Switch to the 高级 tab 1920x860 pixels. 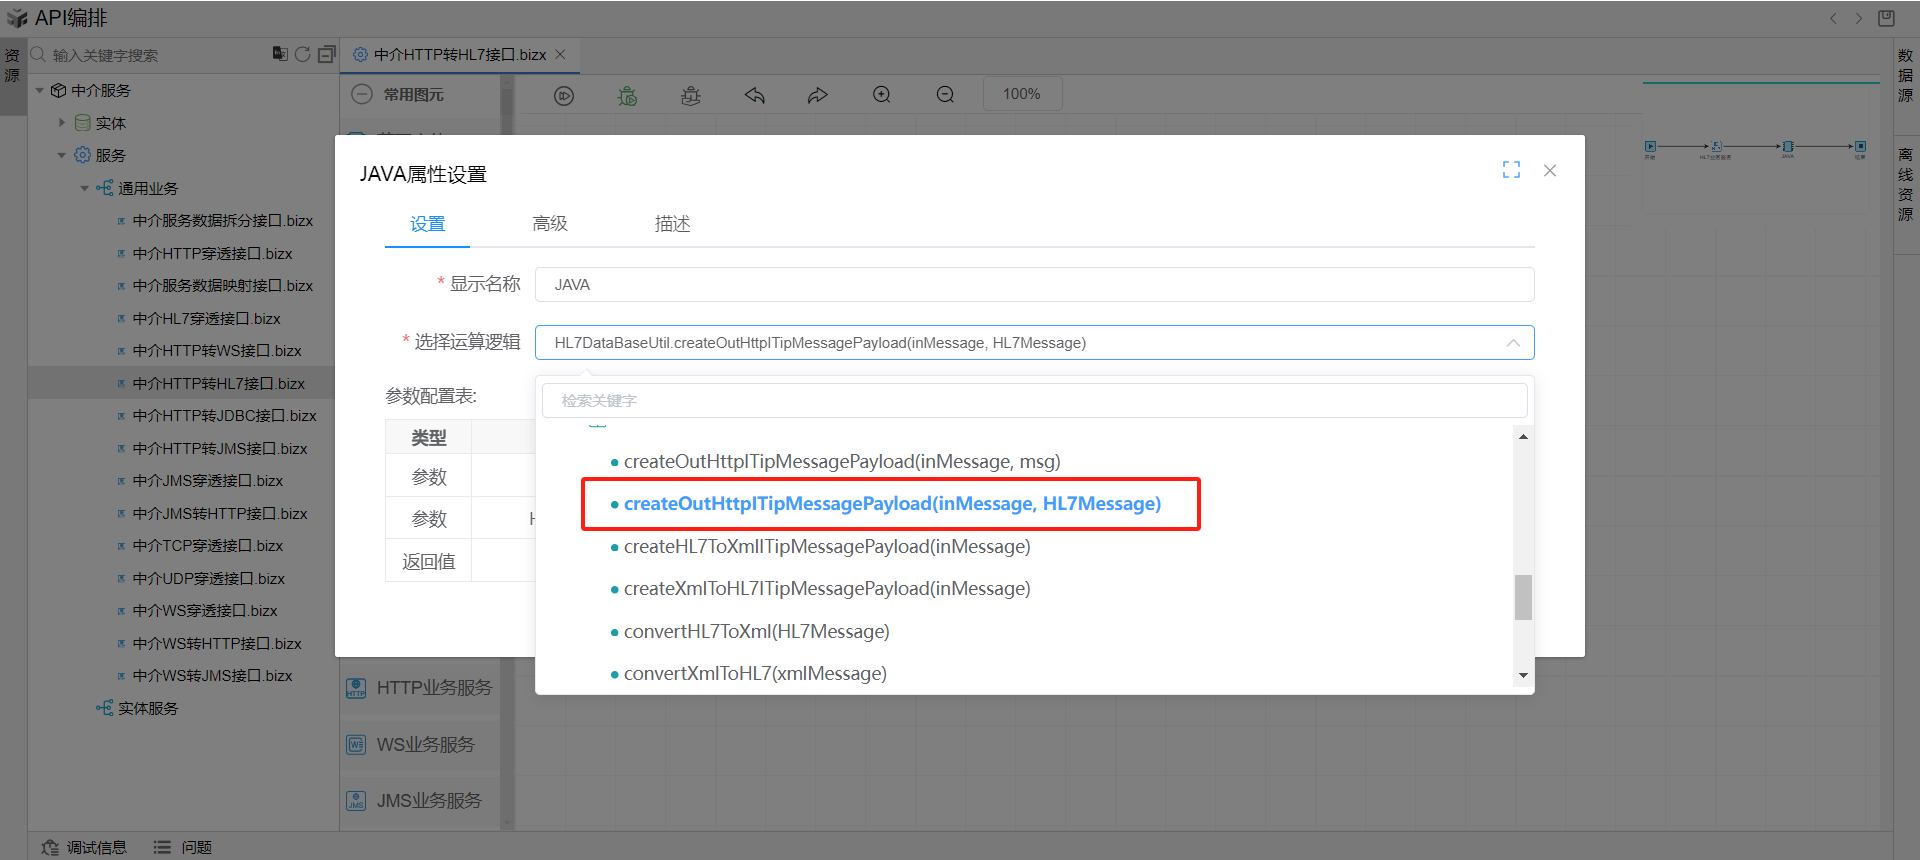tap(550, 224)
